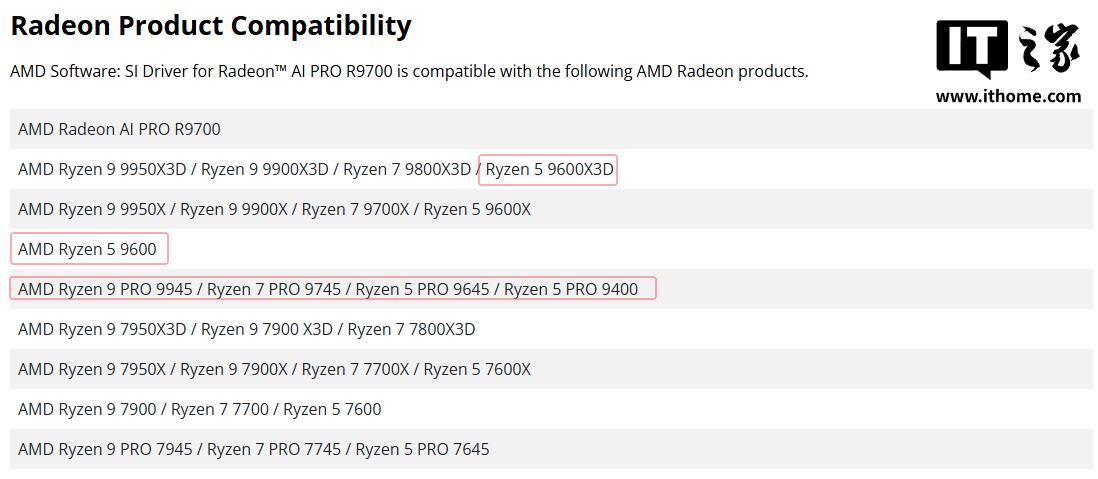
Task: Select the Ryzen 9 PRO 9945 entry
Action: (125, 289)
